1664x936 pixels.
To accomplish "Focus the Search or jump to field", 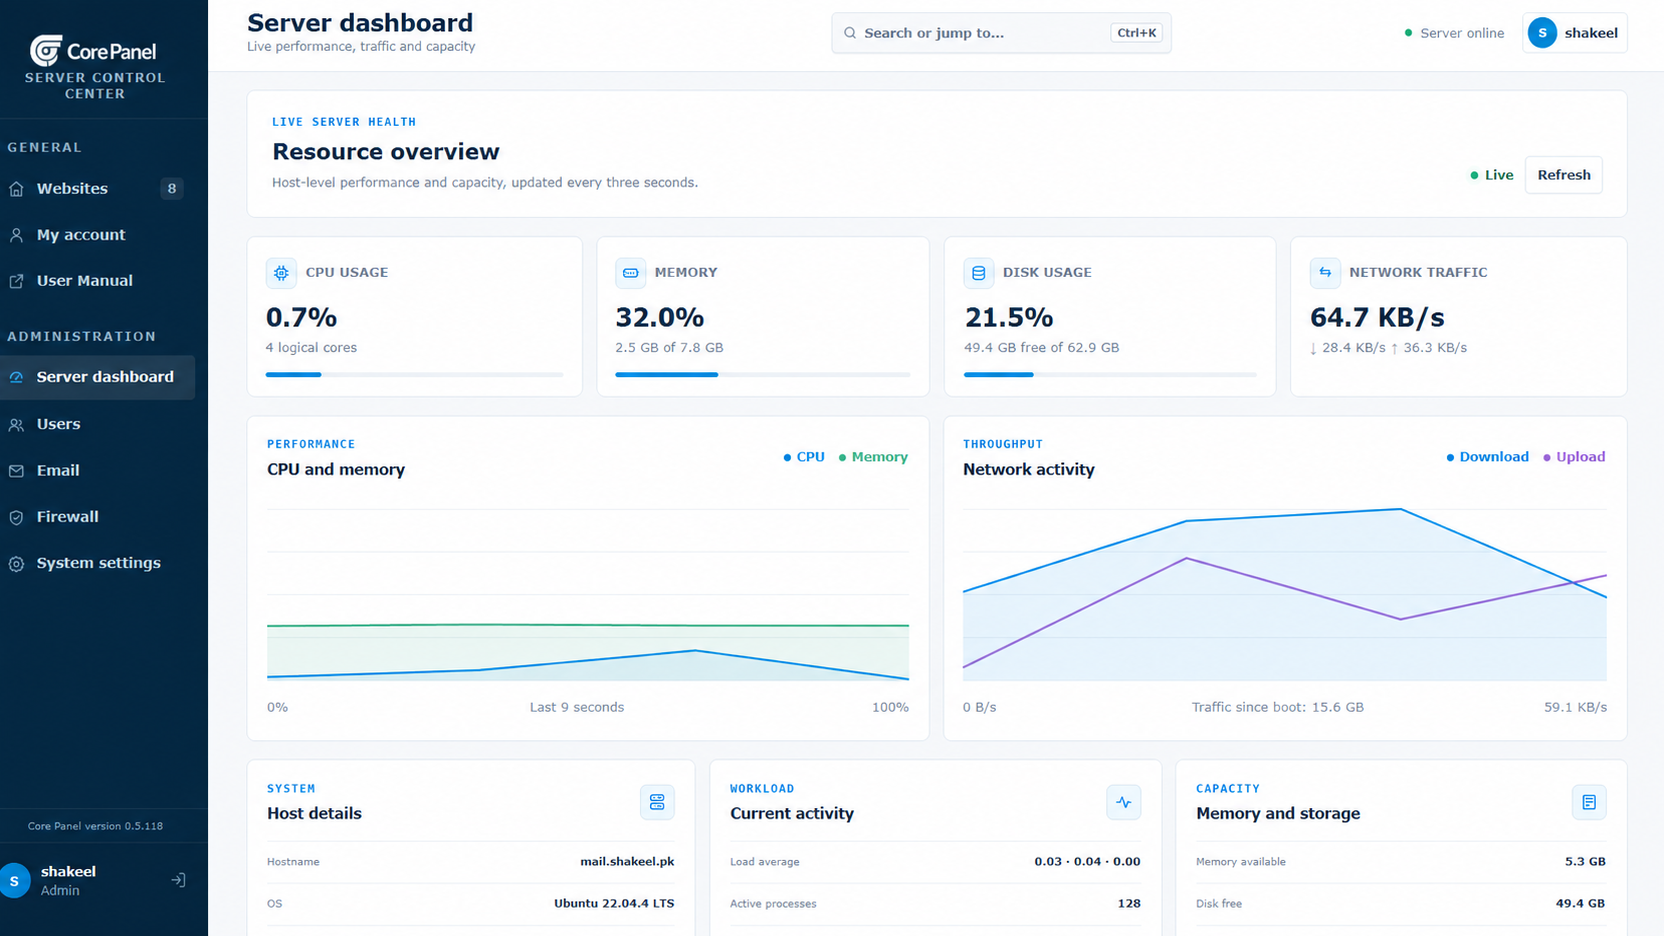I will coord(1001,33).
